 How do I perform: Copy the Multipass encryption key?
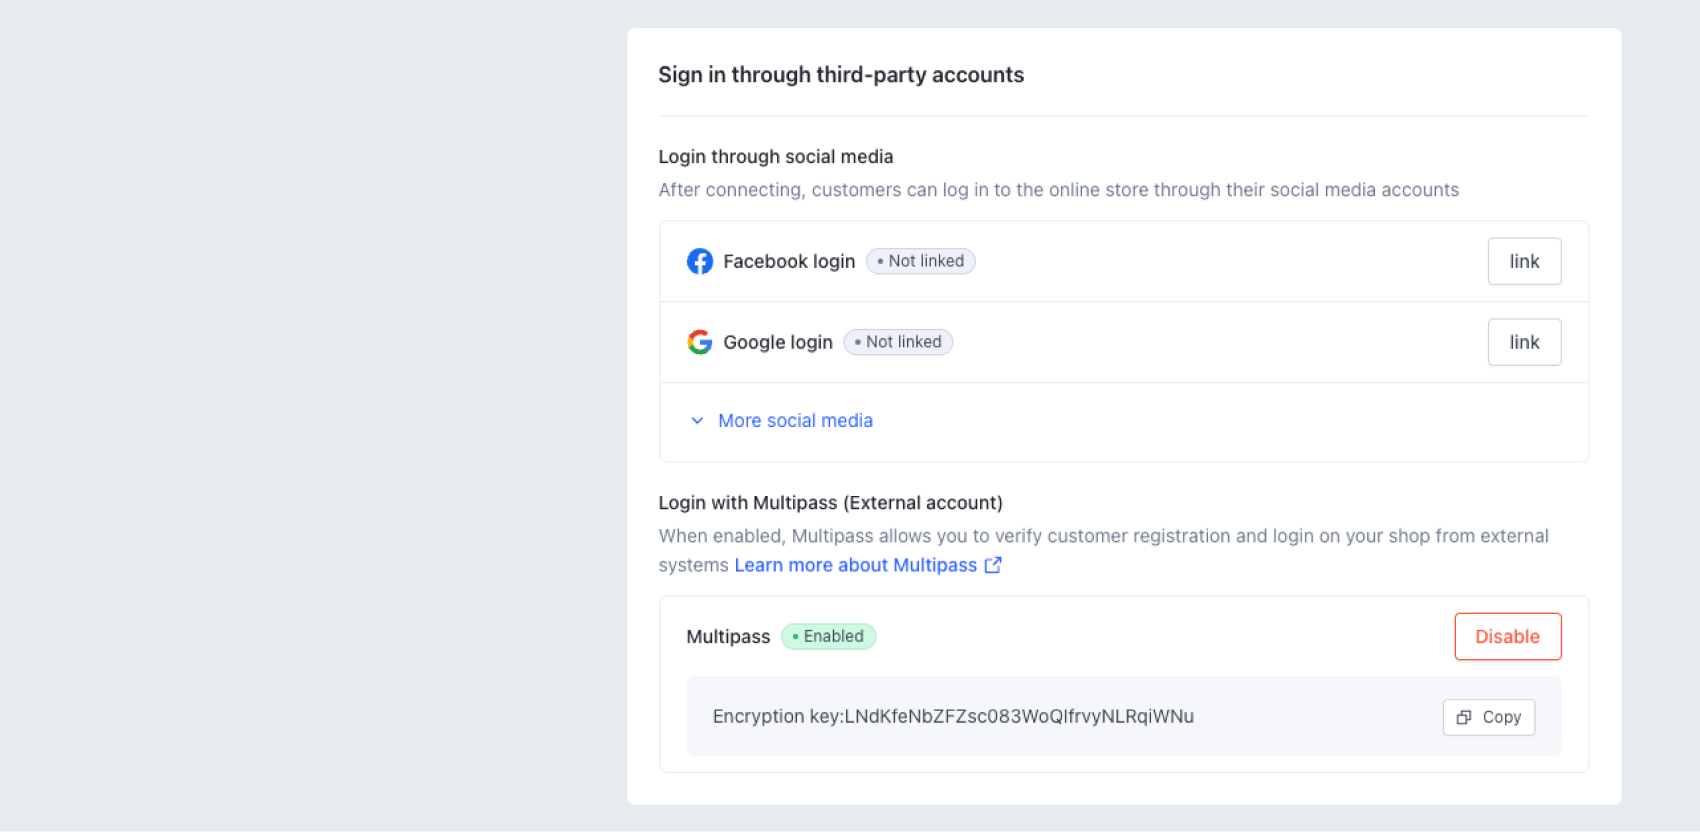coord(1488,717)
